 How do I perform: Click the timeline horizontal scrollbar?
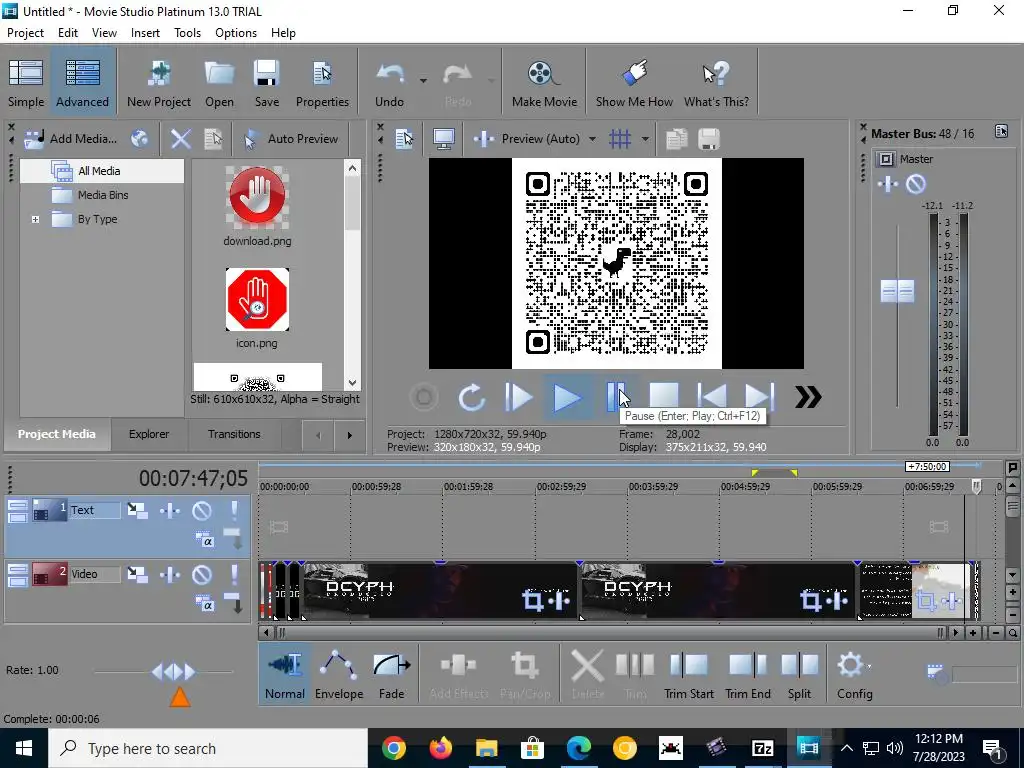click(x=612, y=633)
